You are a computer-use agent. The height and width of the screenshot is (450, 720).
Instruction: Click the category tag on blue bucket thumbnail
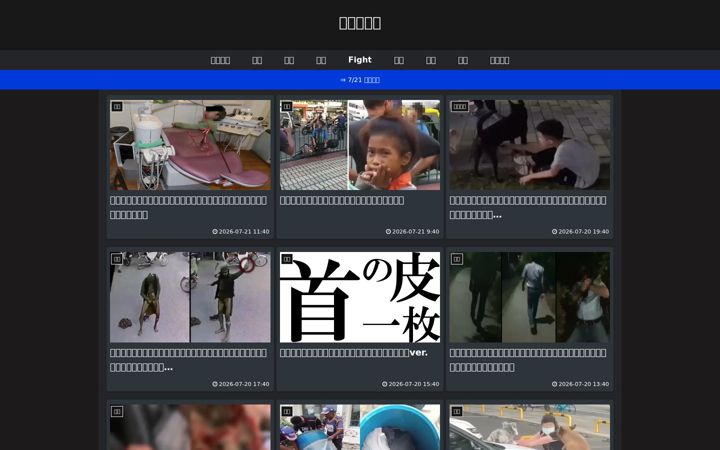pos(287,411)
